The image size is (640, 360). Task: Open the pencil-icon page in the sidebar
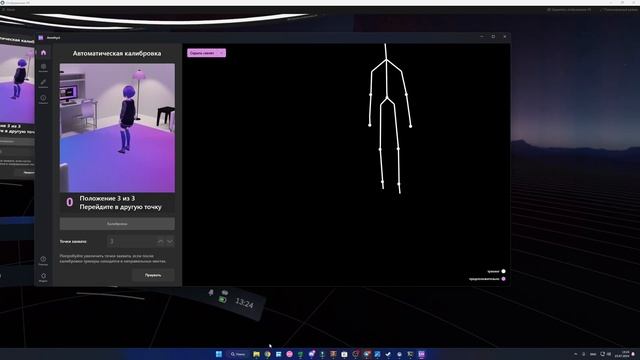click(x=43, y=84)
